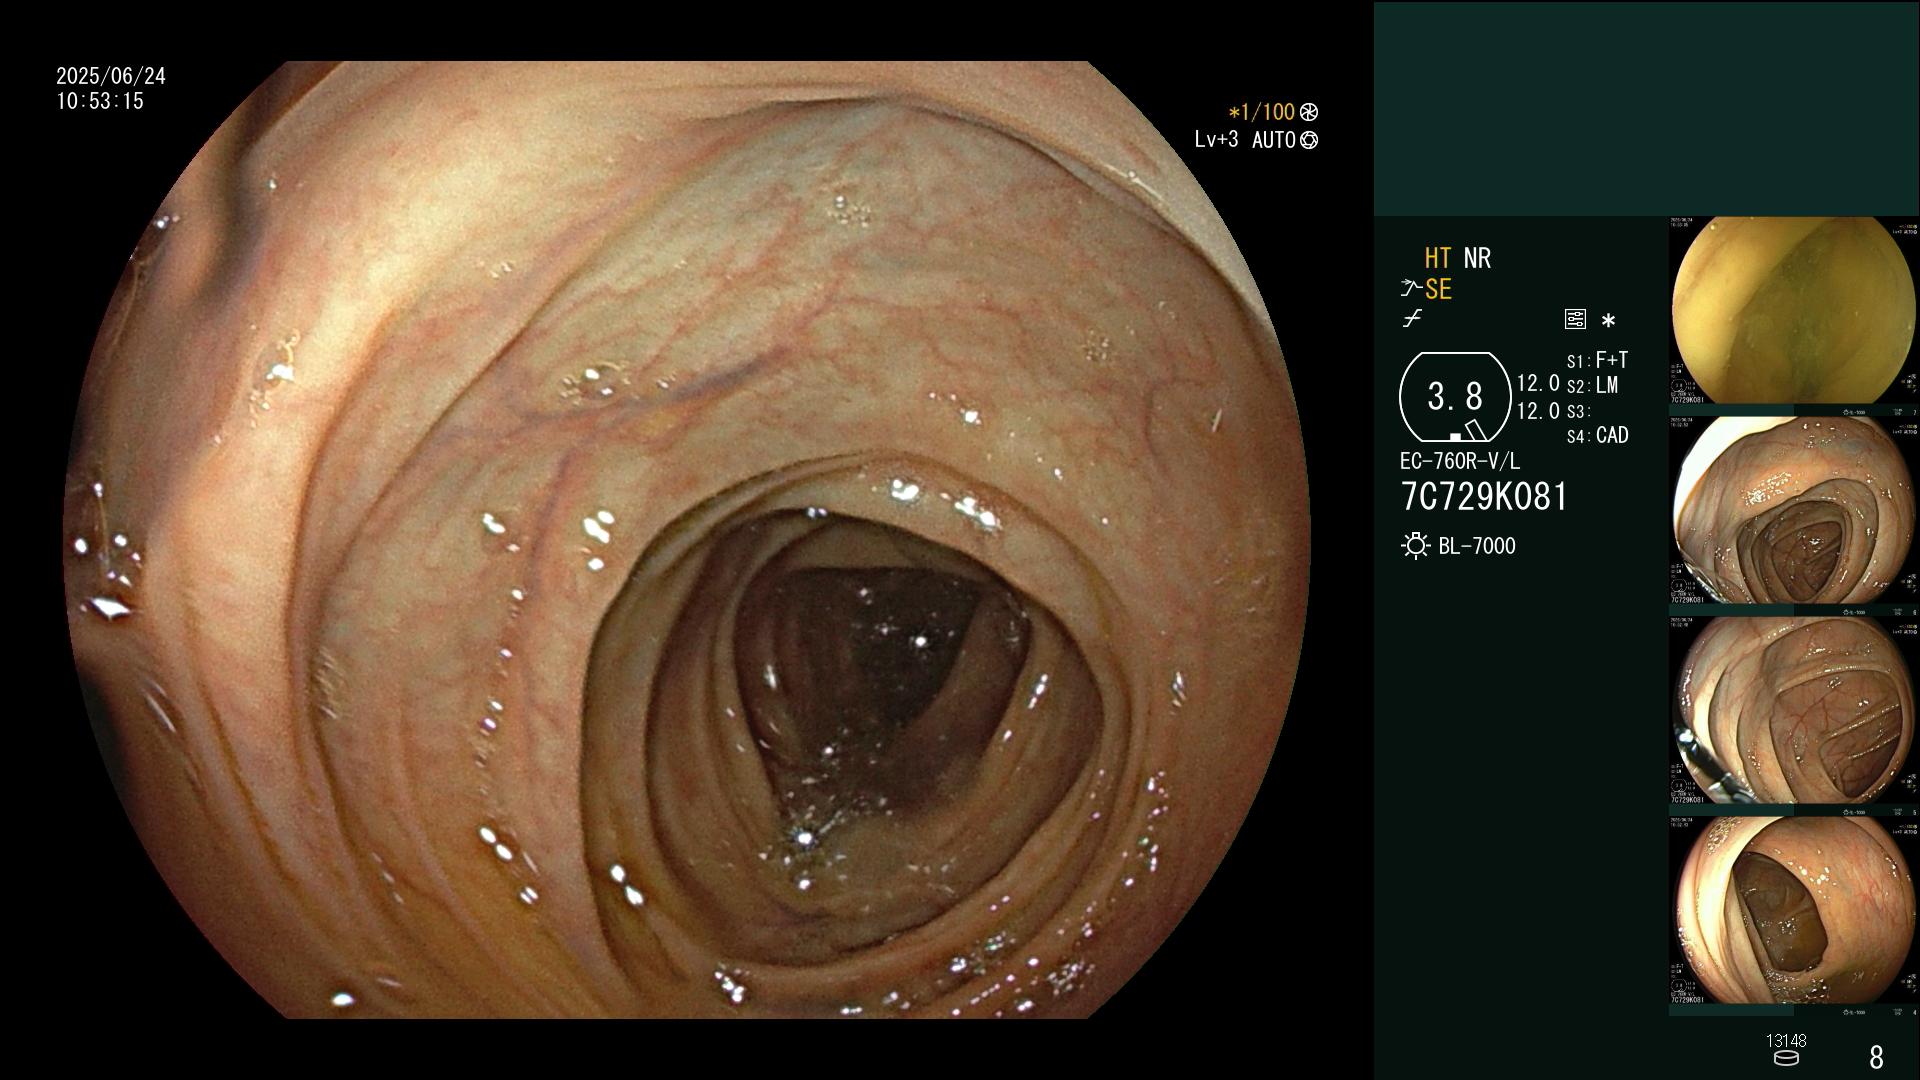Open the fourth bottom captured thumbnail
Image resolution: width=1920 pixels, height=1080 pixels.
point(1793,911)
